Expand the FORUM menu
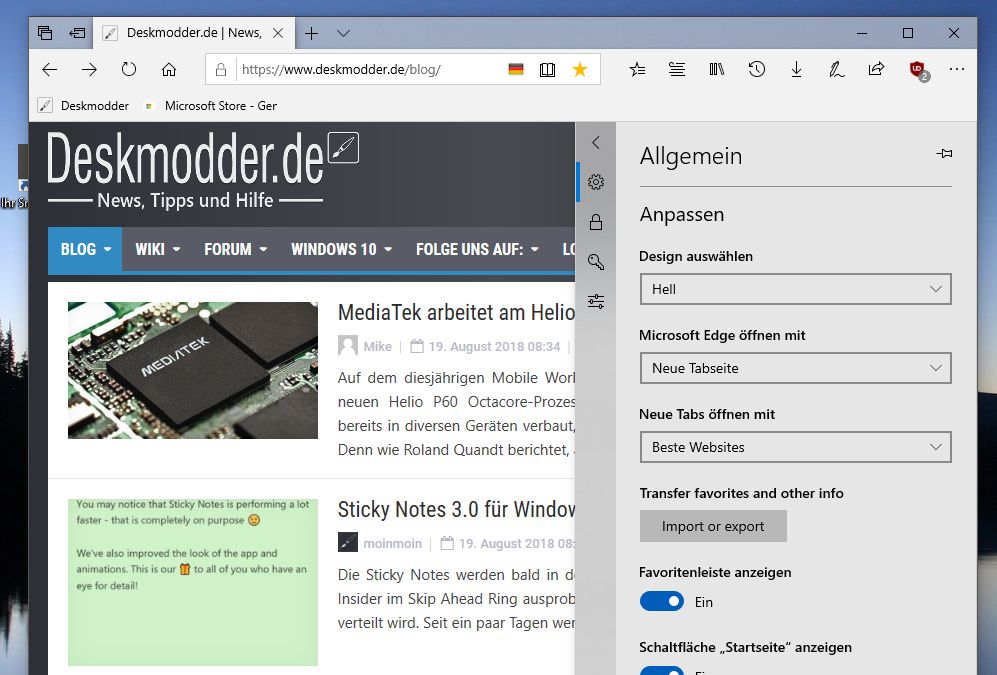Viewport: 997px width, 675px height. pos(235,249)
